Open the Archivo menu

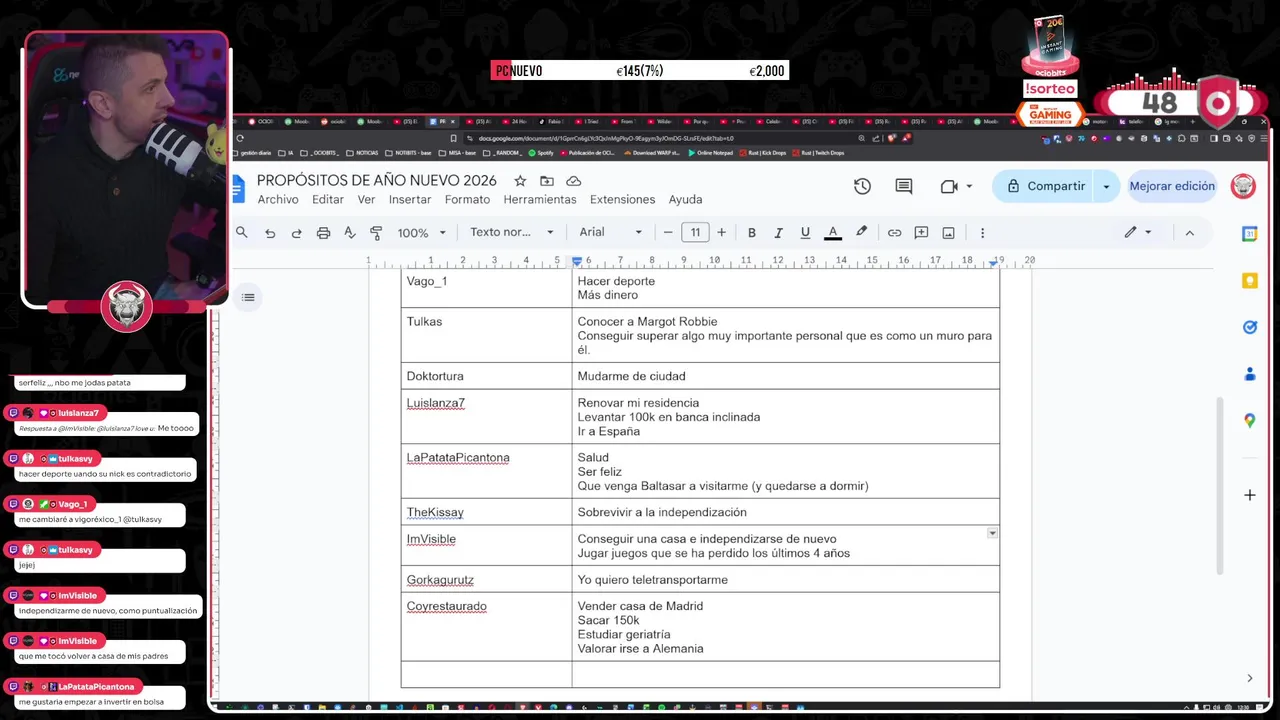tap(278, 200)
